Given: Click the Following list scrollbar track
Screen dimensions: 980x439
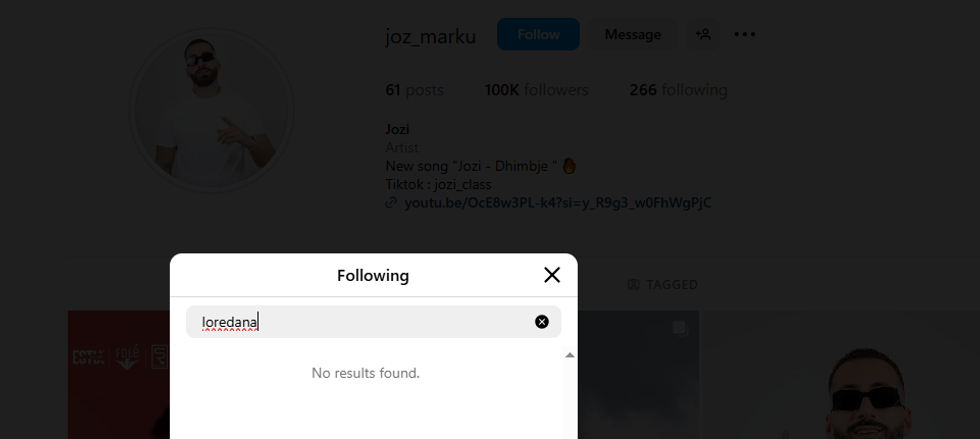Looking at the screenshot, I should pos(570,400).
